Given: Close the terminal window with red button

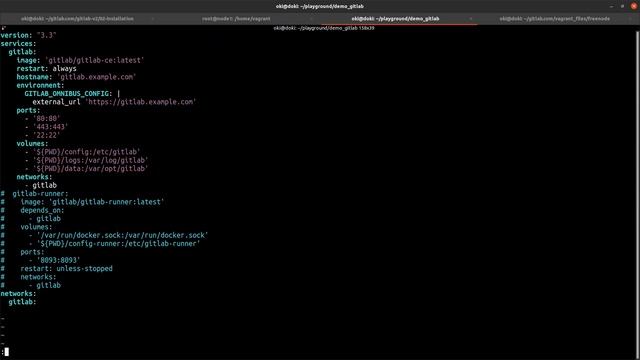Looking at the screenshot, I should pos(634,6).
